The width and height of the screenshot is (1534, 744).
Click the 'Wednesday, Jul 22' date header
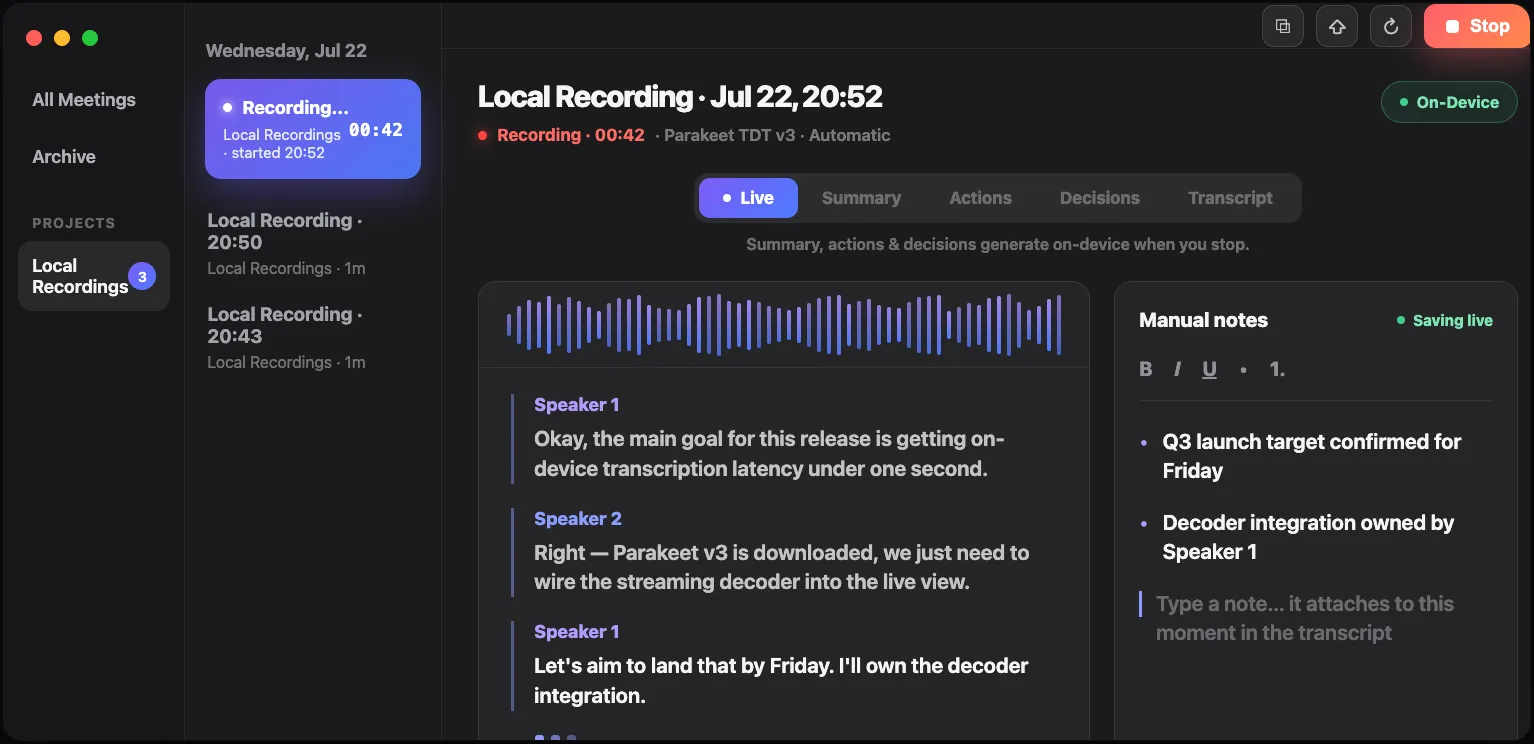click(x=286, y=51)
